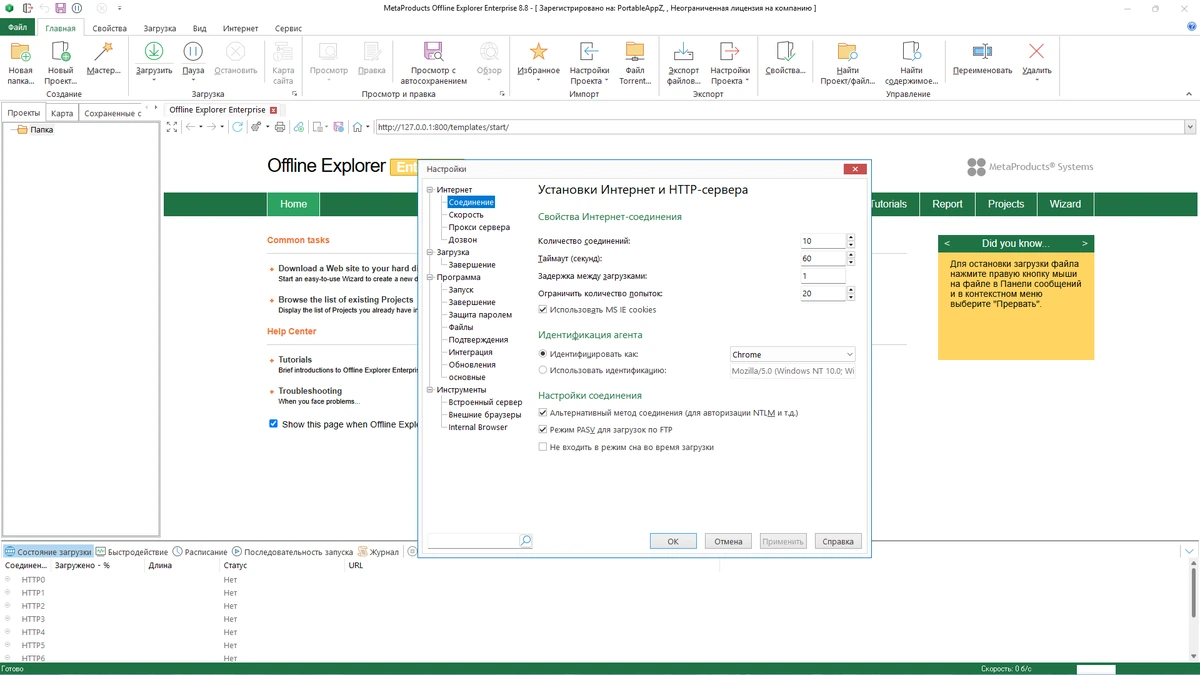Click the fullscreen arrows icon in browser toolbar

tap(172, 127)
